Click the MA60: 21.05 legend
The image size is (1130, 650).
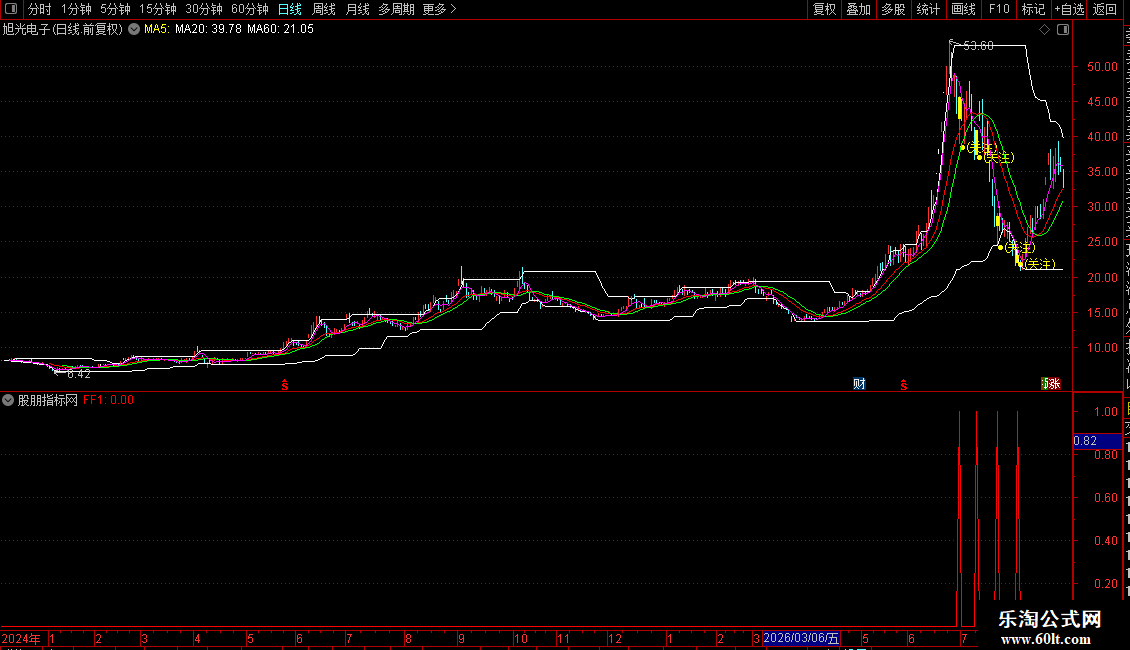(280, 29)
